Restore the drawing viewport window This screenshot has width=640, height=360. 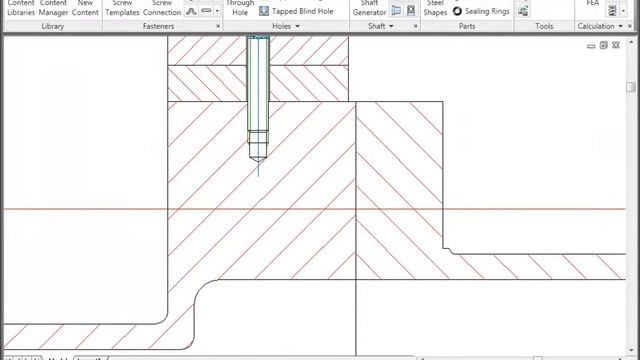point(604,45)
